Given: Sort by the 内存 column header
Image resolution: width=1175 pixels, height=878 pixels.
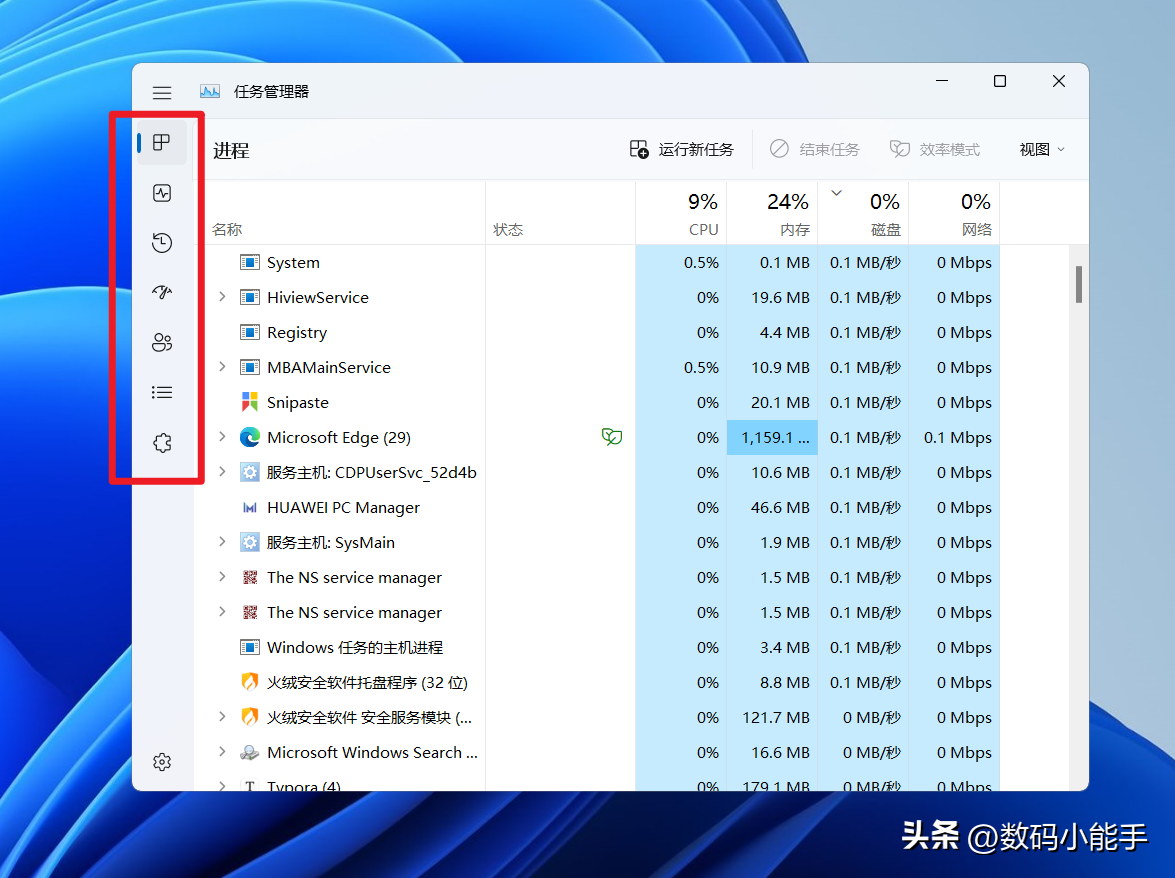Looking at the screenshot, I should (772, 214).
